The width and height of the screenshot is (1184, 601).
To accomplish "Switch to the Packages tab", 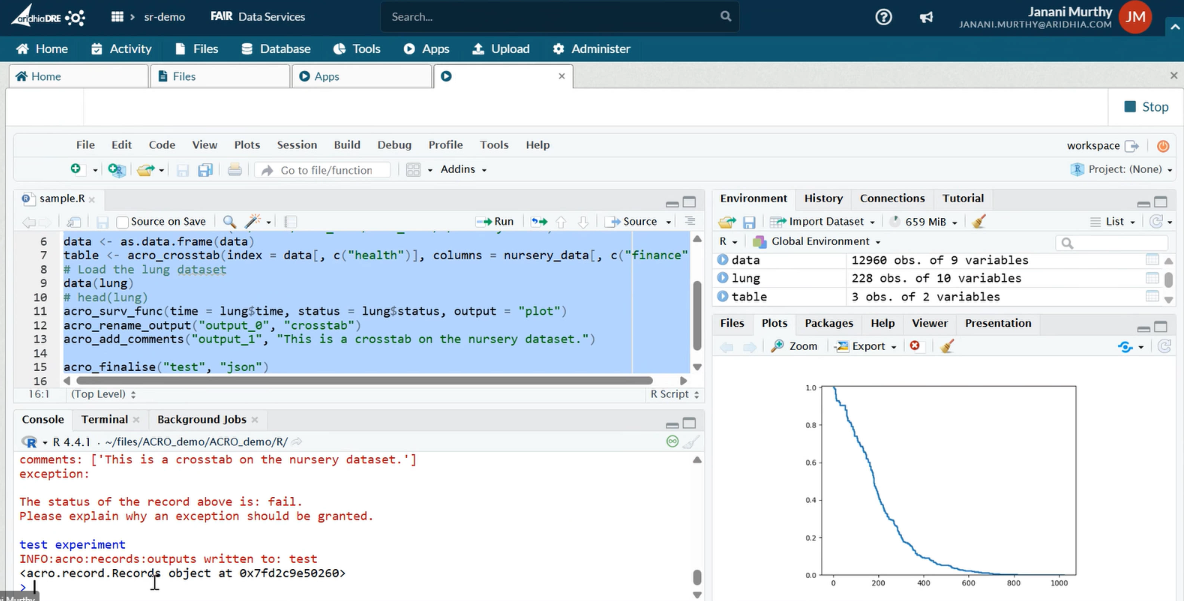I will [x=828, y=323].
